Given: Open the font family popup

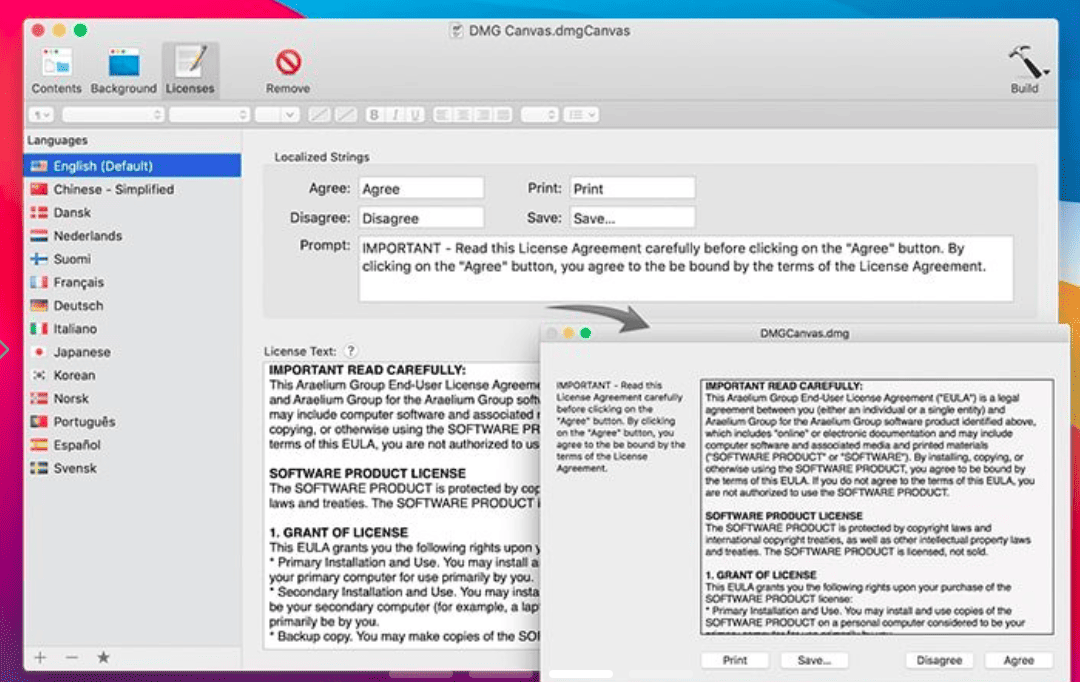Looking at the screenshot, I should [113, 114].
